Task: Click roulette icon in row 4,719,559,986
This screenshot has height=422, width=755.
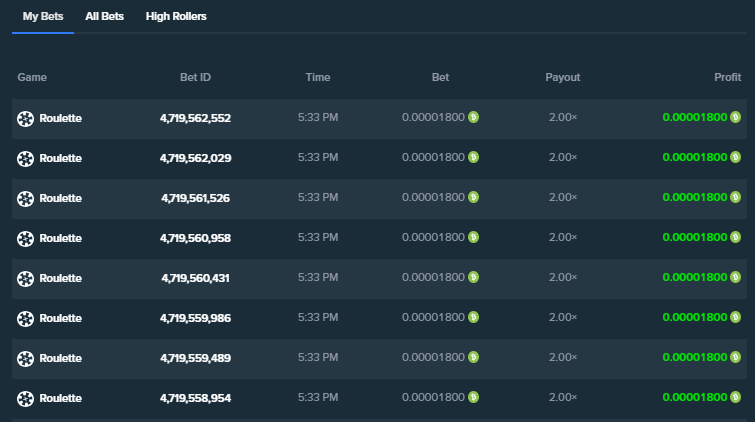Action: (x=26, y=318)
